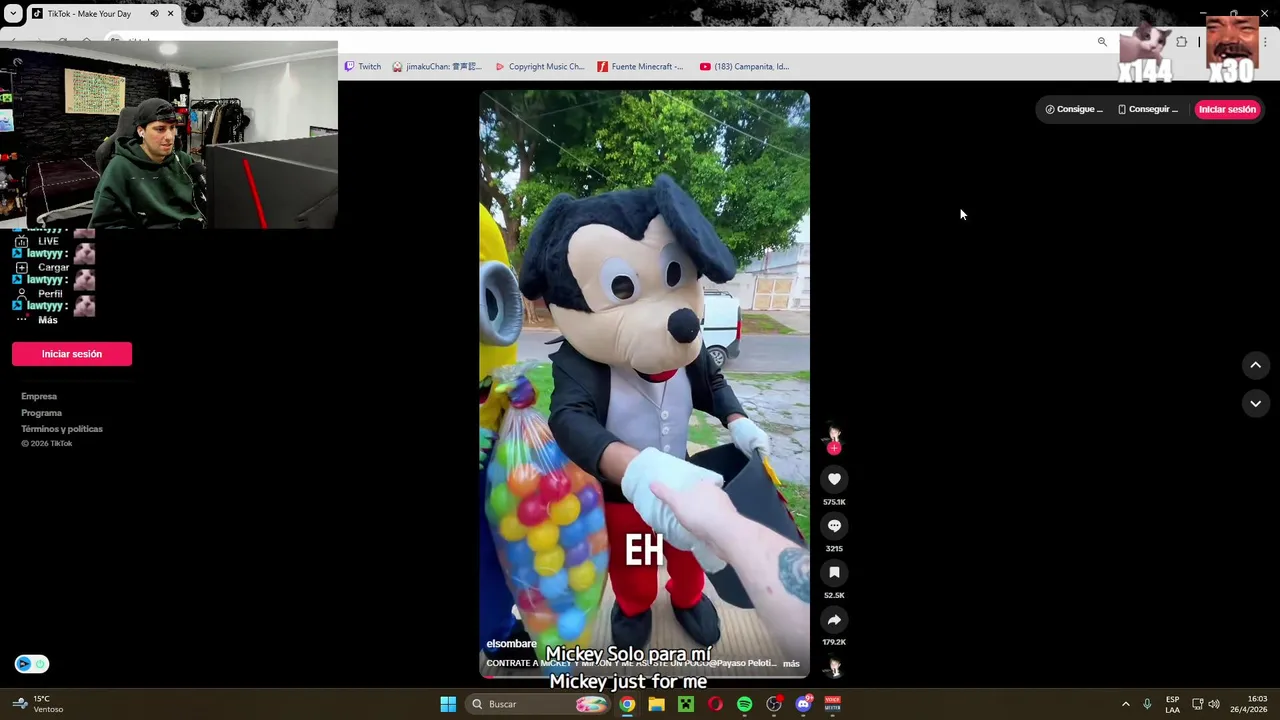Open Voicemeeter from the taskbar
1280x720 pixels.
[x=833, y=704]
